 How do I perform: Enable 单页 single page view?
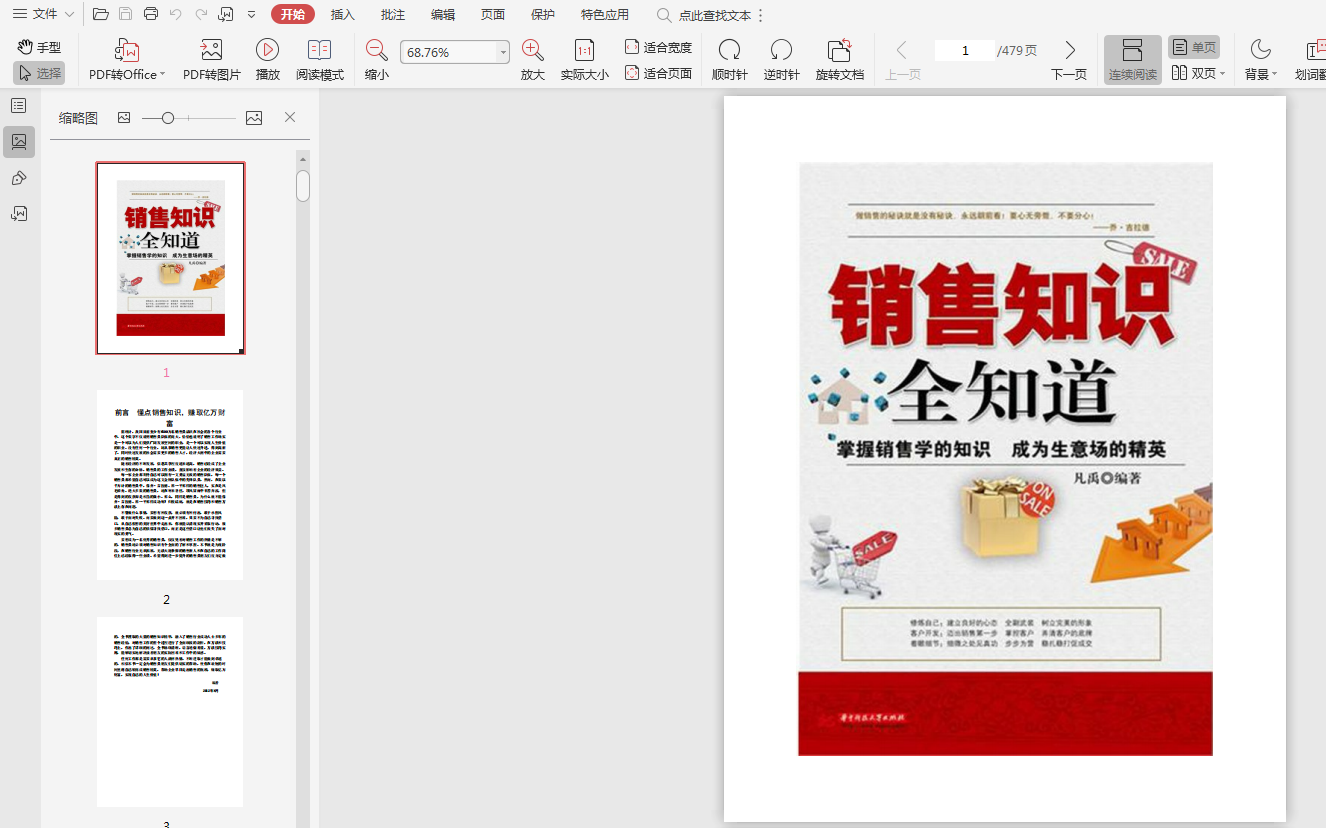(1193, 47)
